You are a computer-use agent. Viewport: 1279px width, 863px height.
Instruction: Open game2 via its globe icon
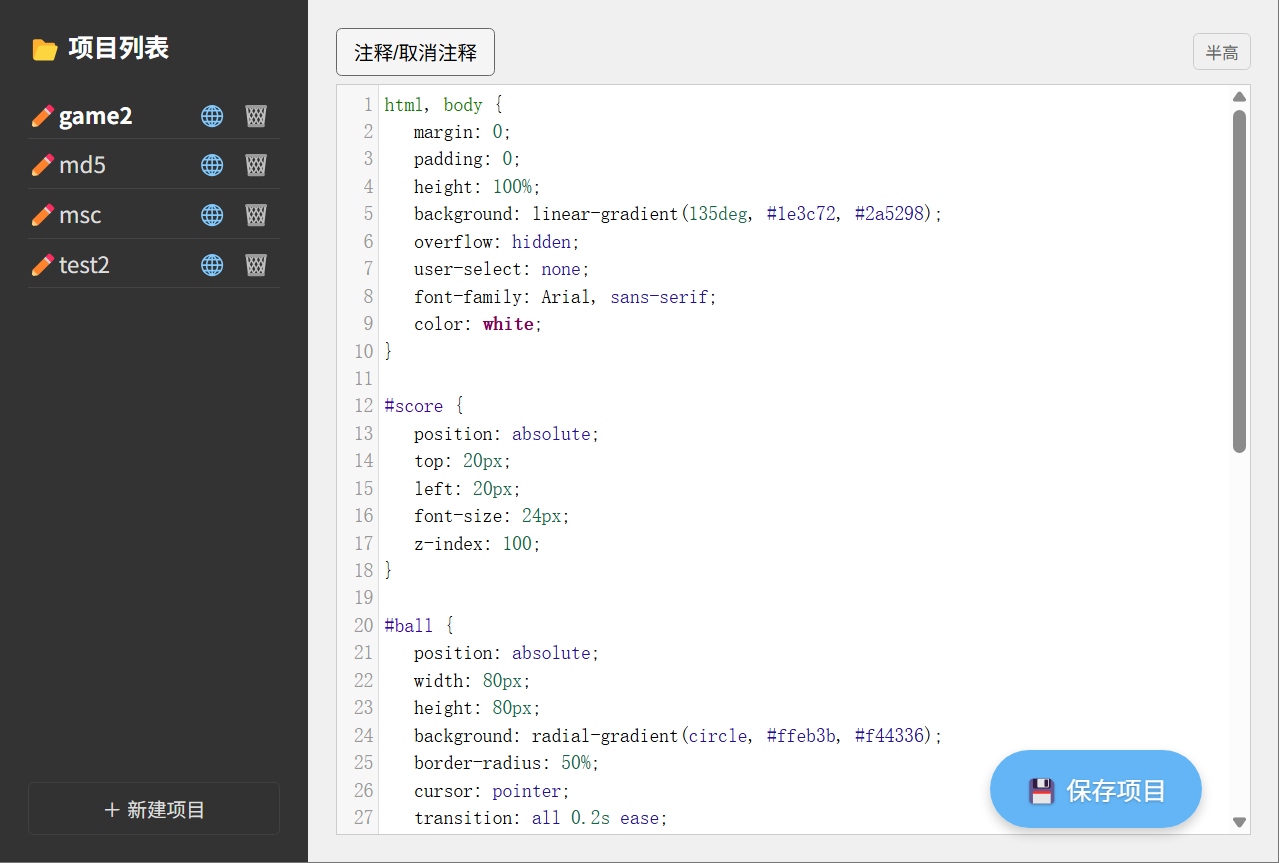212,116
